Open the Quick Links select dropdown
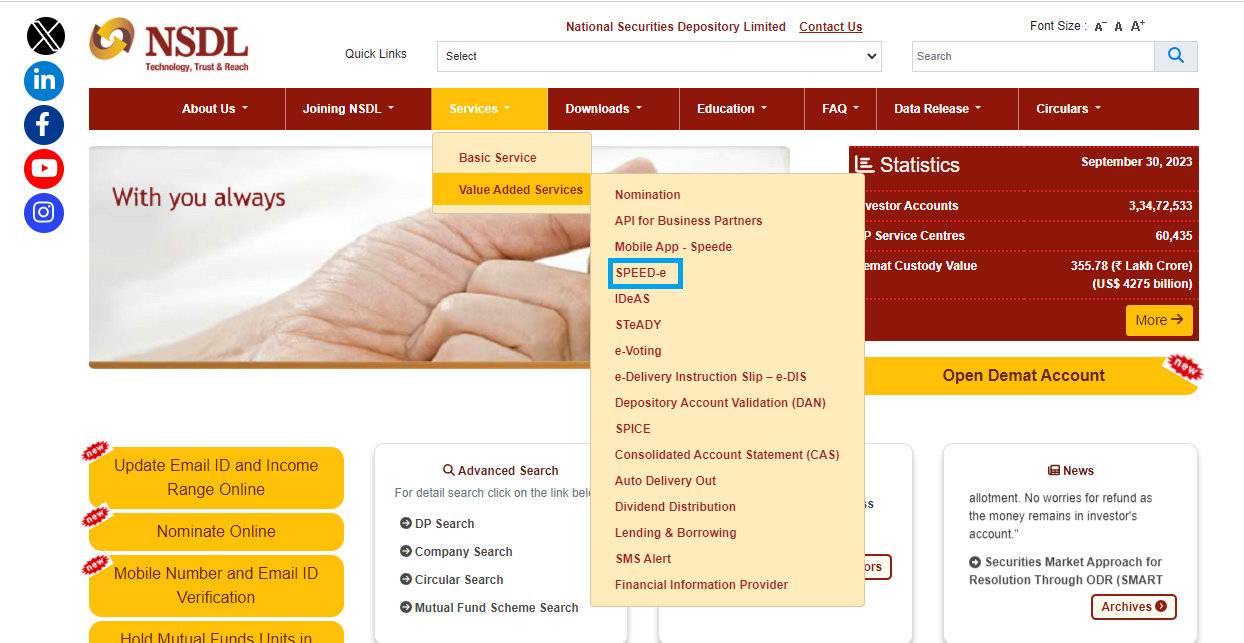The width and height of the screenshot is (1244, 643). 659,56
